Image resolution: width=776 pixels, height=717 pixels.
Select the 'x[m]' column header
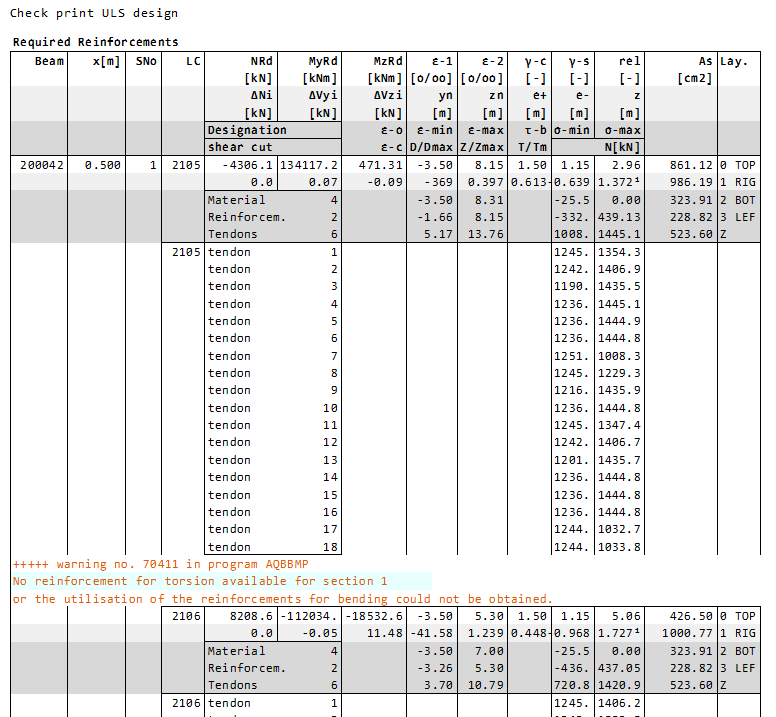(x=106, y=61)
